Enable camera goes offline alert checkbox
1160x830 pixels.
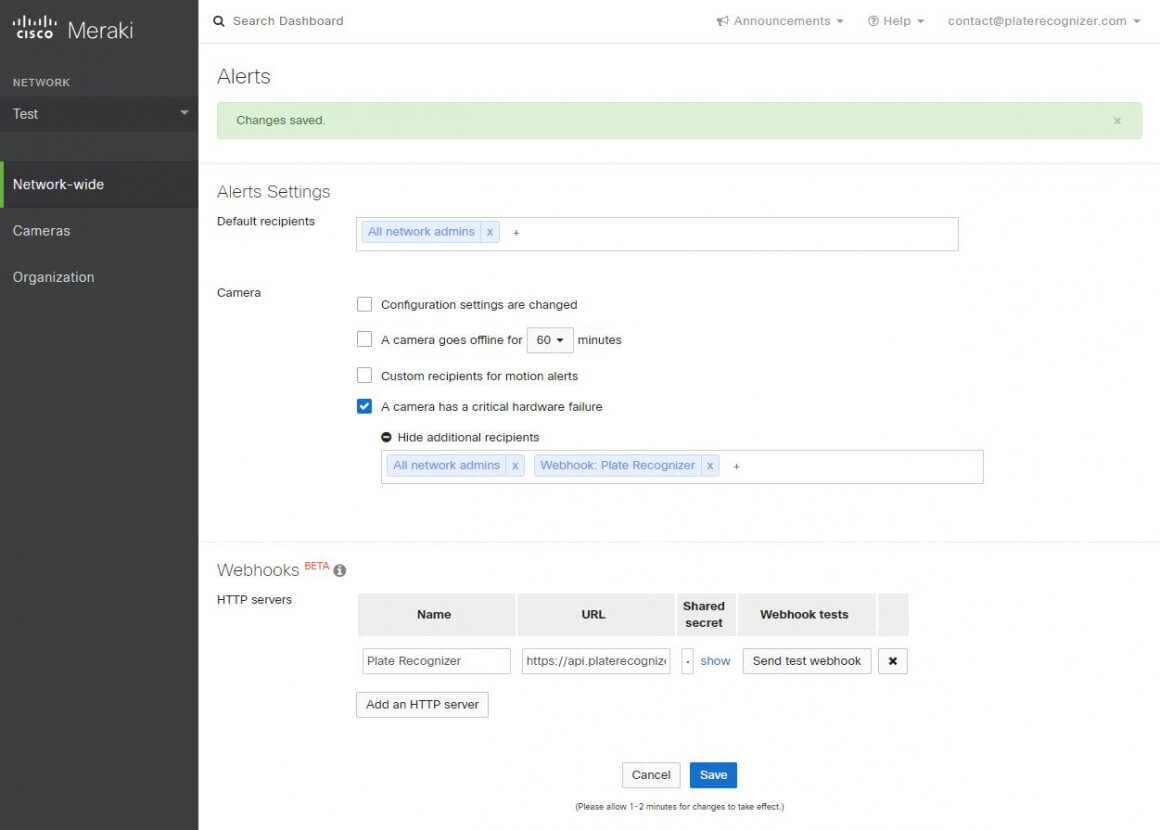tap(364, 339)
